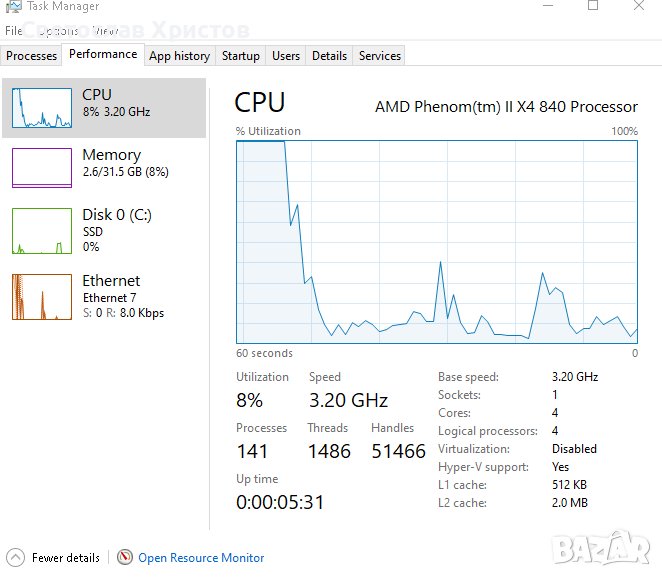Select the CPU mini graph thumbnail
This screenshot has width=662, height=577.
pyautogui.click(x=41, y=107)
